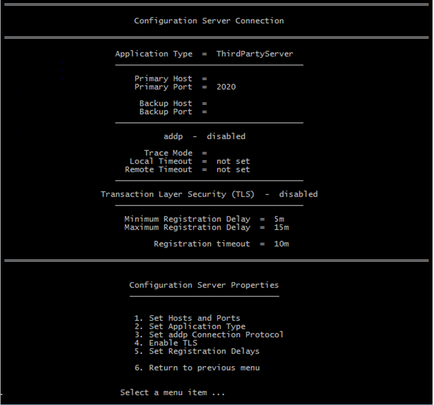Click the addp disabled status text
This screenshot has width=434, height=405.
226,136
